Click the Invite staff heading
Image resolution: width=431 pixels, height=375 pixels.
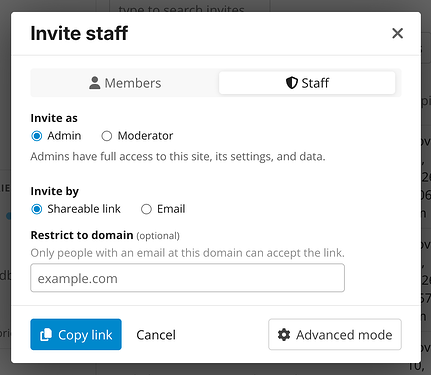(x=79, y=33)
